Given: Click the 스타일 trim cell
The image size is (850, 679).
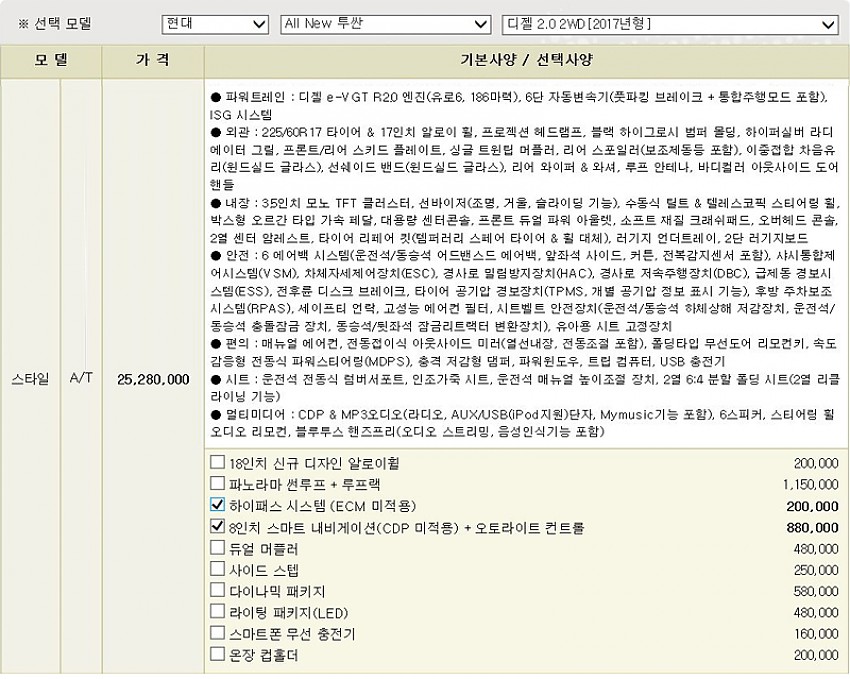Looking at the screenshot, I should point(29,379).
